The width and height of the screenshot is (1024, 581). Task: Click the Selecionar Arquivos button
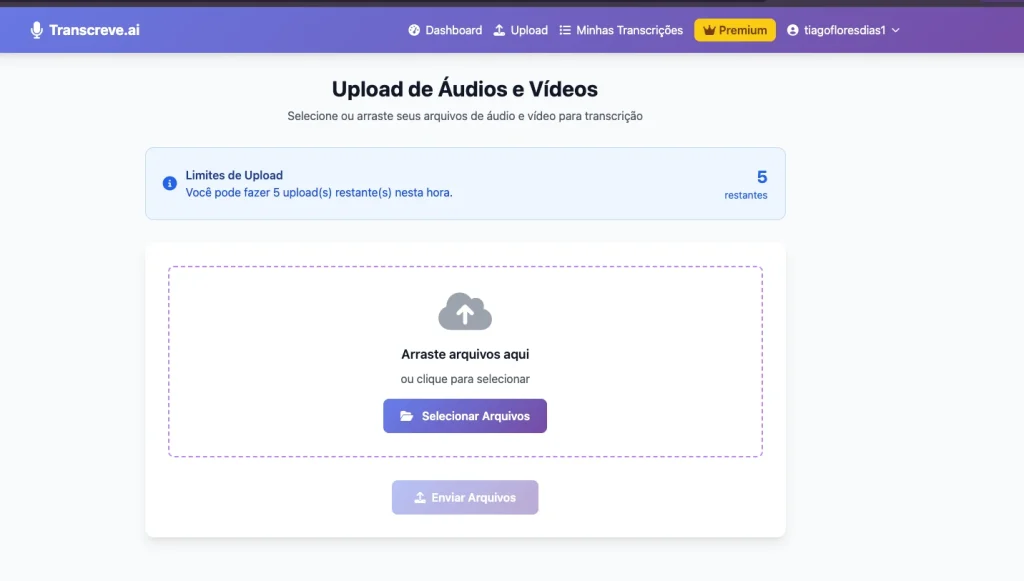click(464, 416)
